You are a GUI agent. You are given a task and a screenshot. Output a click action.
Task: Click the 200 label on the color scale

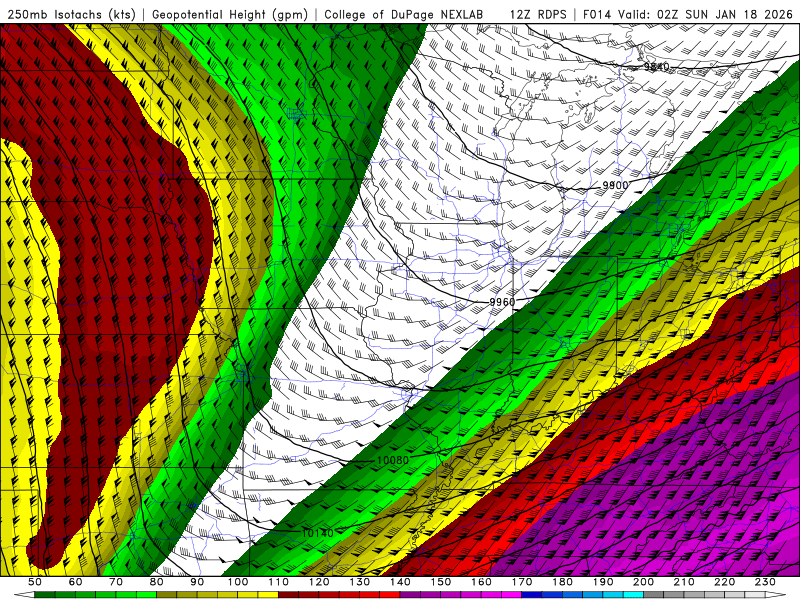(643, 582)
